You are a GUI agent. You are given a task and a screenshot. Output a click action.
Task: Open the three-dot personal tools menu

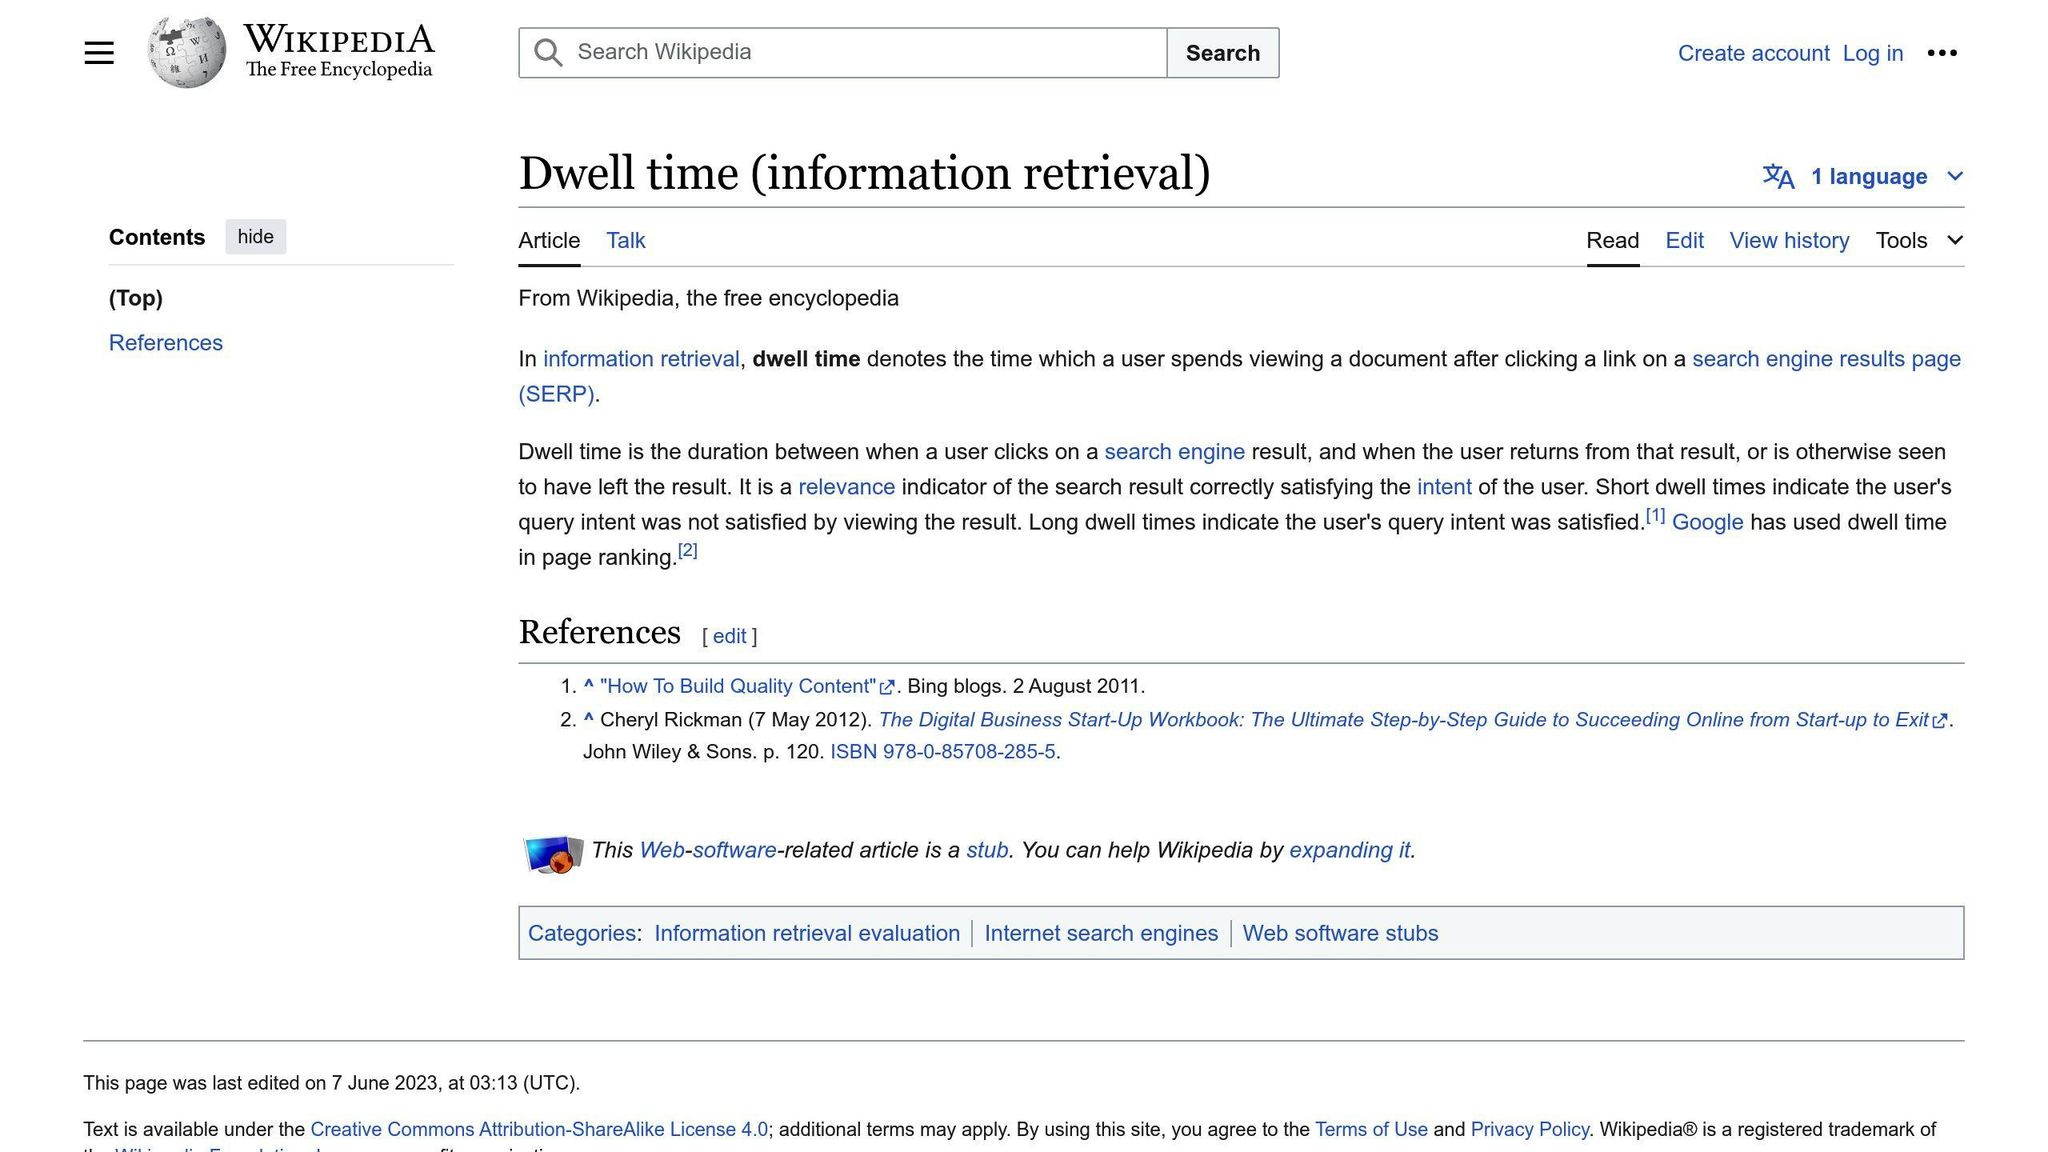click(1941, 53)
